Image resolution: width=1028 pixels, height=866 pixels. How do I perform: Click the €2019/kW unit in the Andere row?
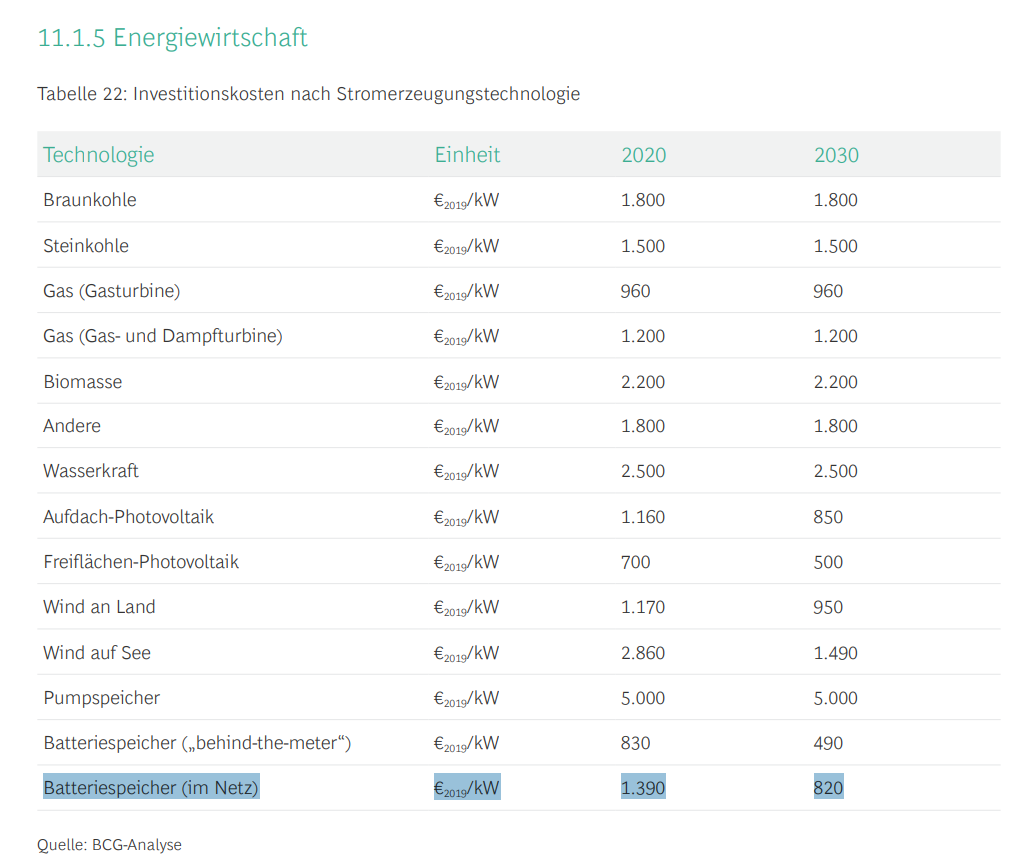point(466,426)
